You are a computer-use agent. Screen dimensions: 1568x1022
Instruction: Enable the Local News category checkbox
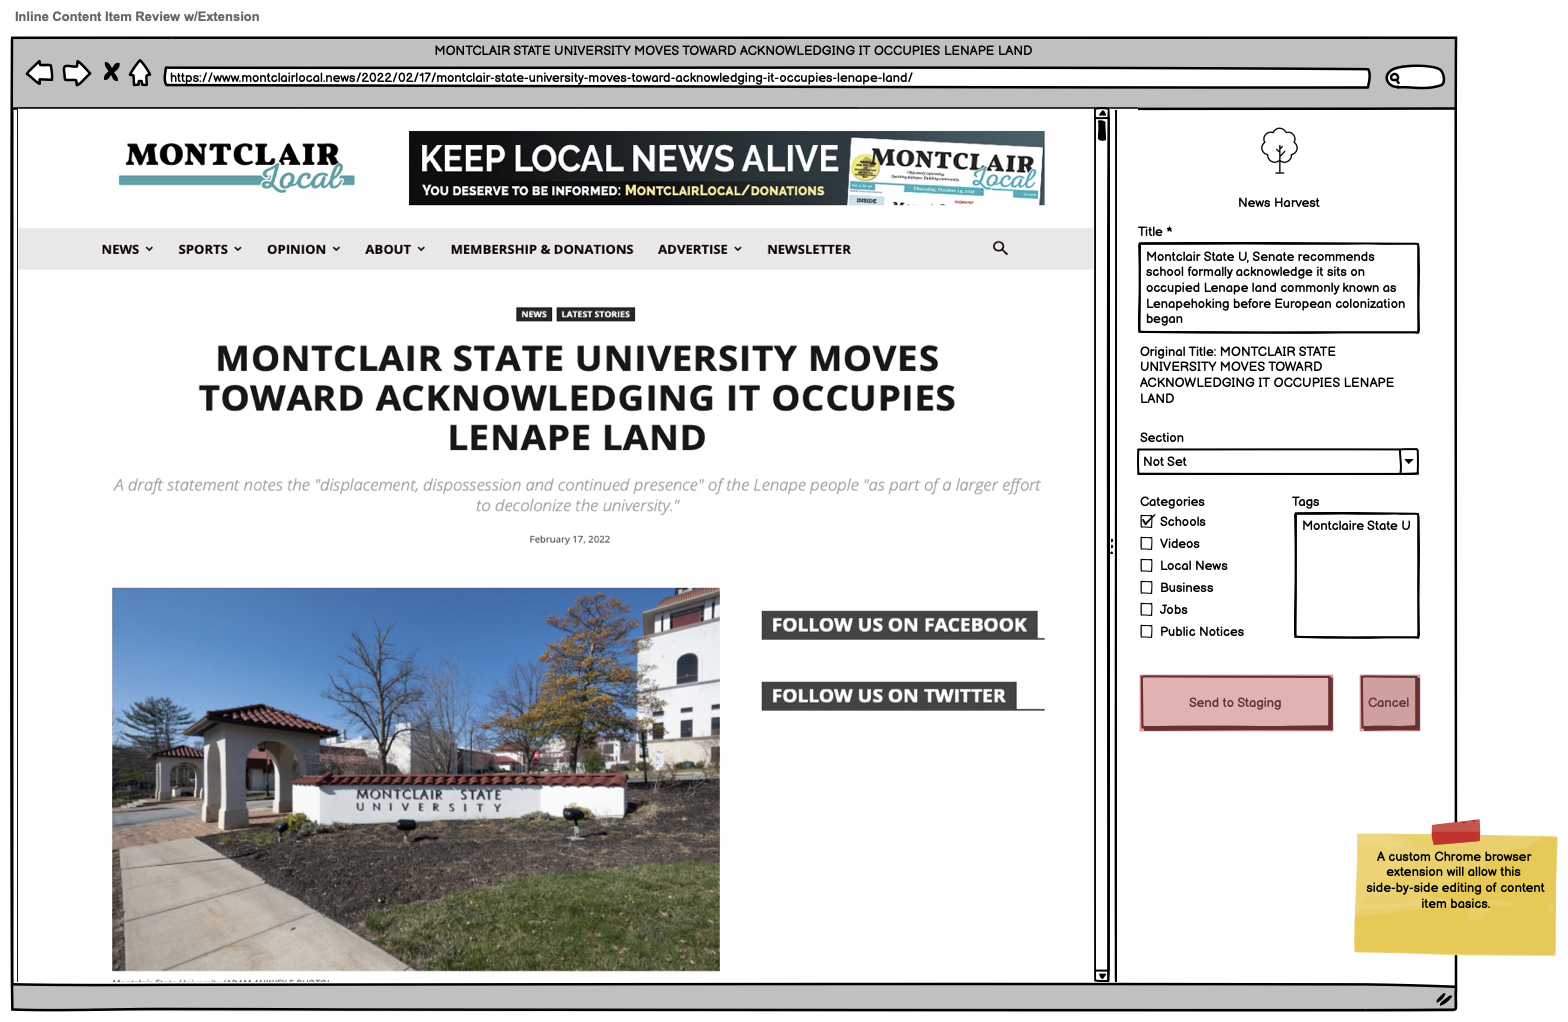click(x=1147, y=565)
